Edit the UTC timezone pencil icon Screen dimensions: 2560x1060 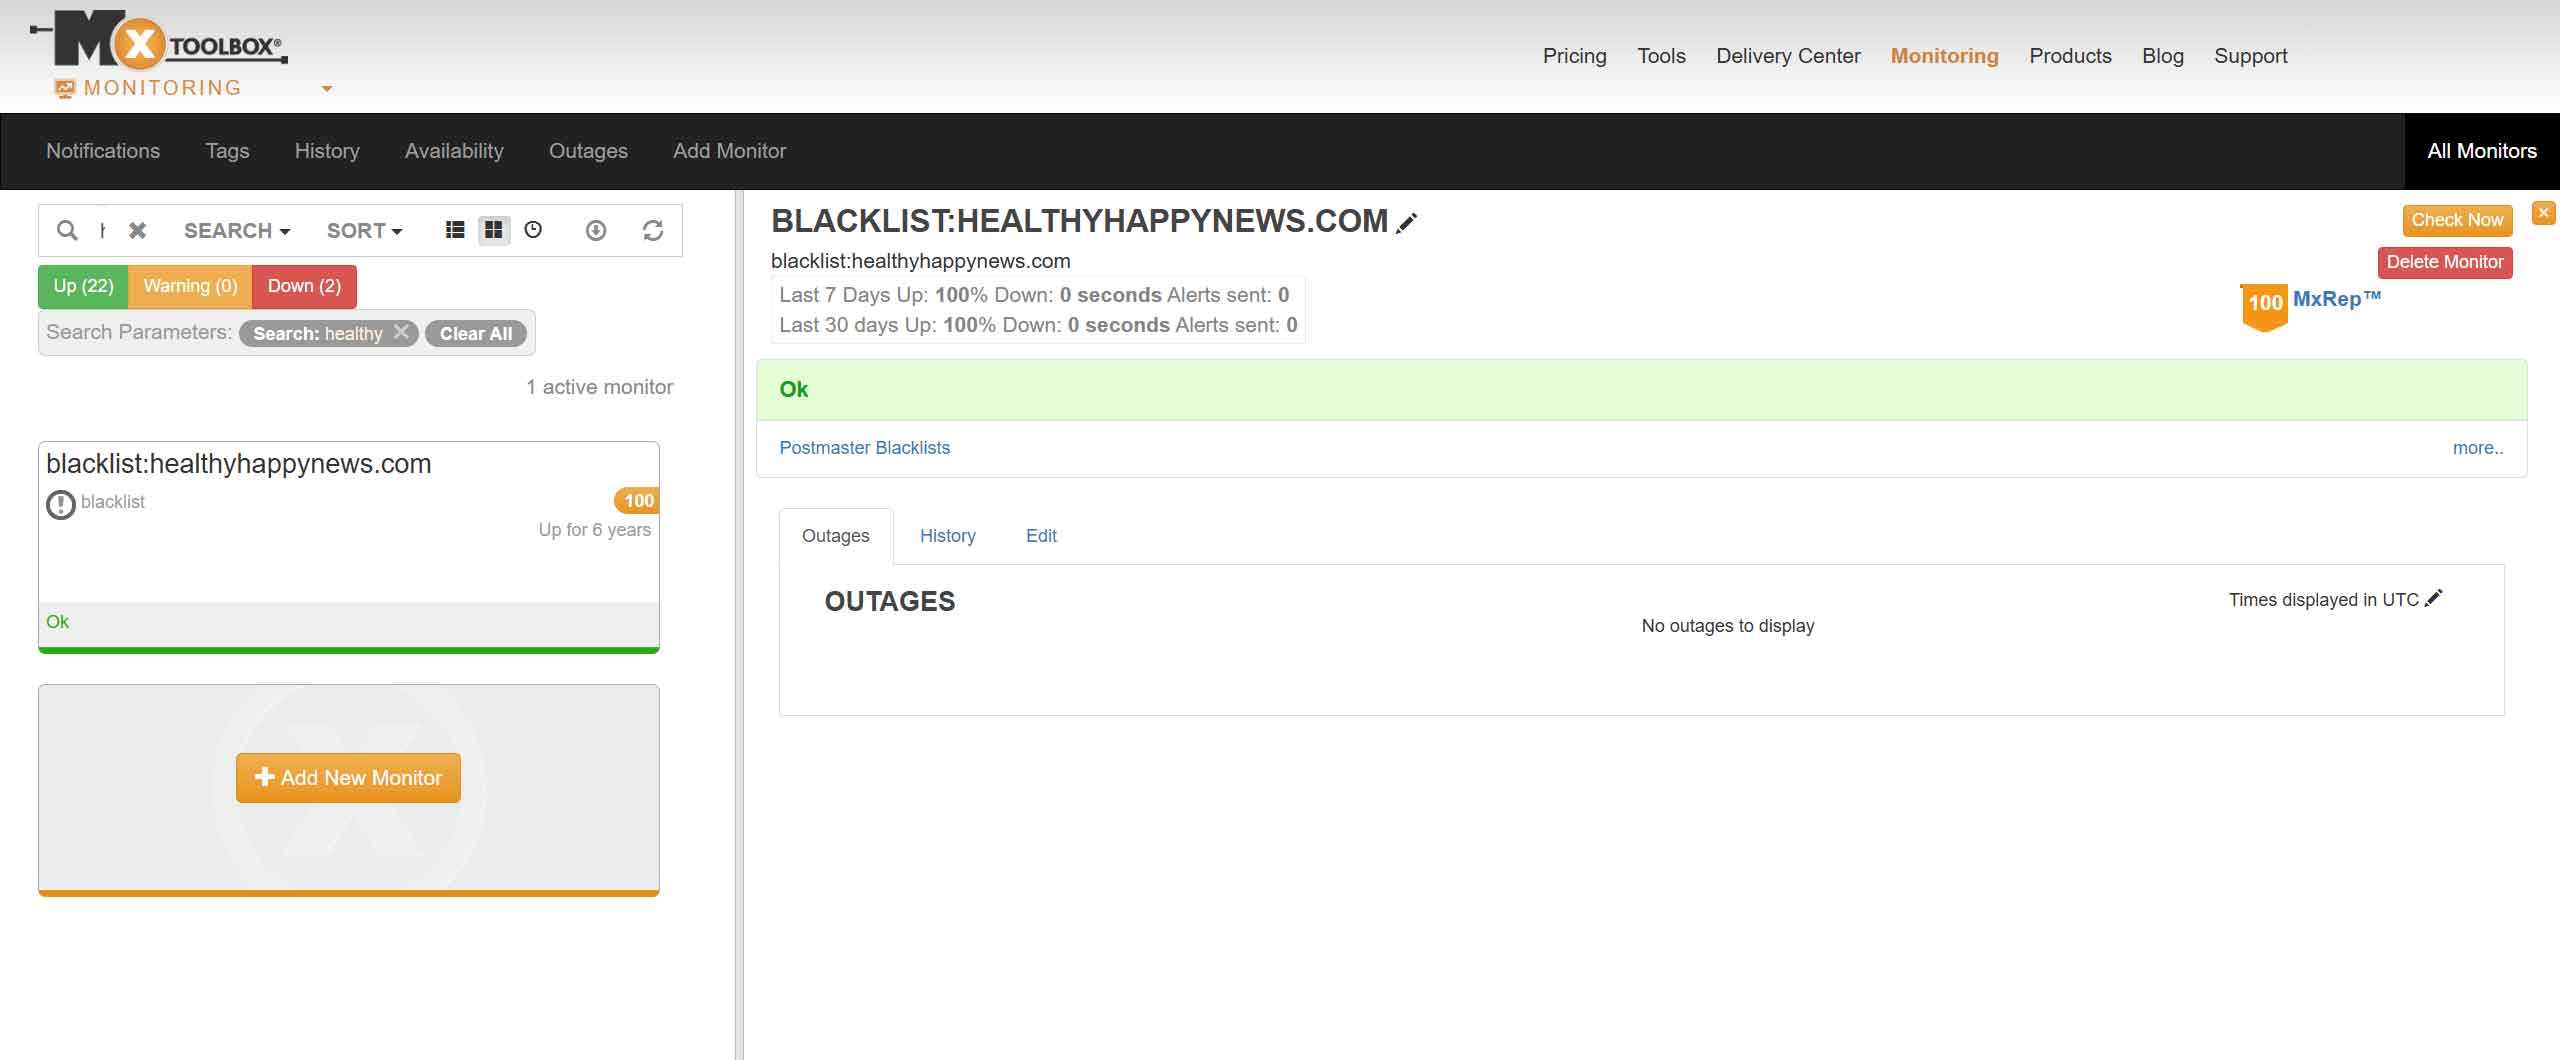[2434, 598]
